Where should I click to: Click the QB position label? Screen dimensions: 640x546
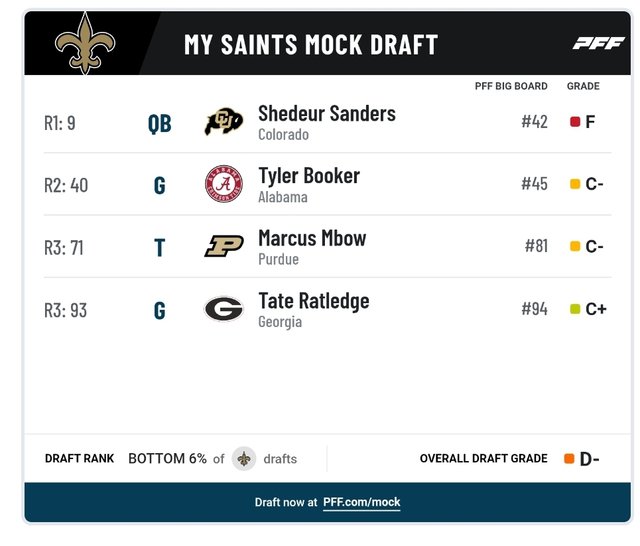point(160,123)
